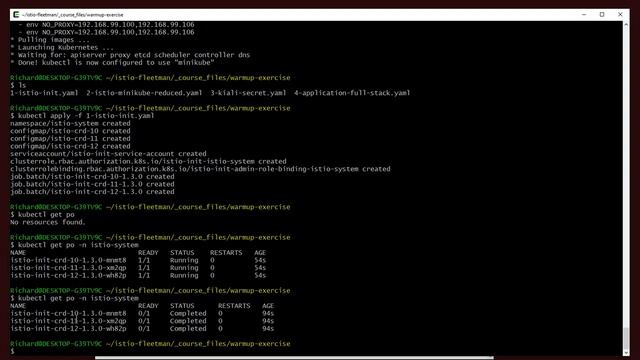
Task: Click 'namespace/istio-system created' line
Action: tap(70, 123)
